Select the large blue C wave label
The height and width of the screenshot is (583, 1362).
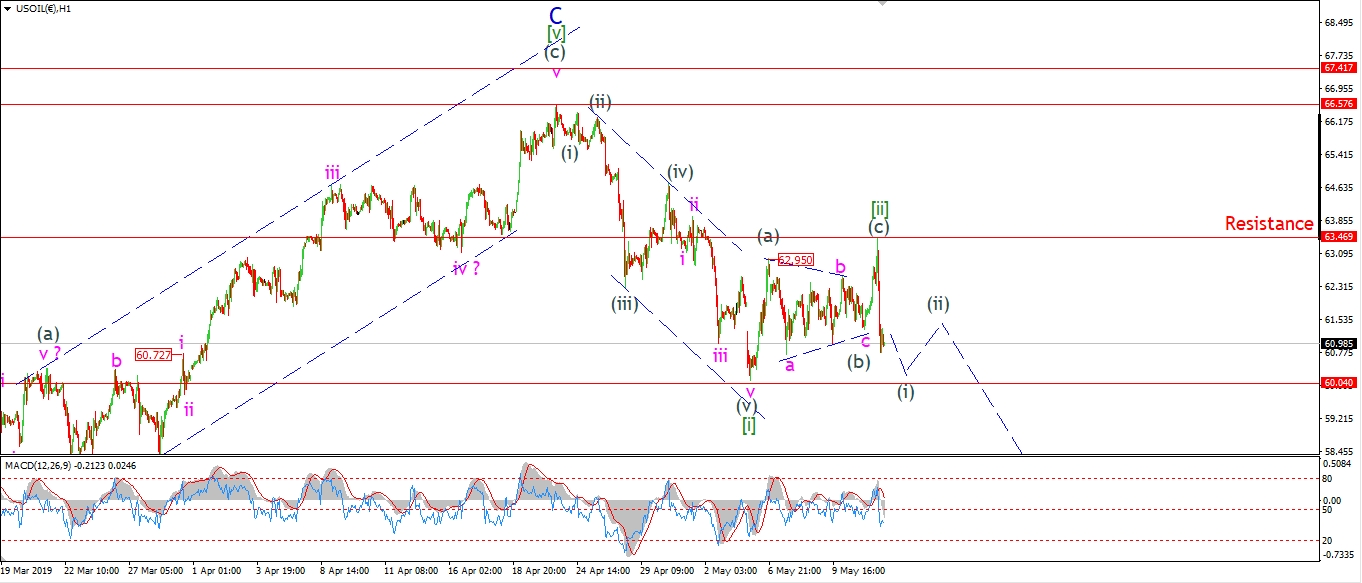pos(556,15)
